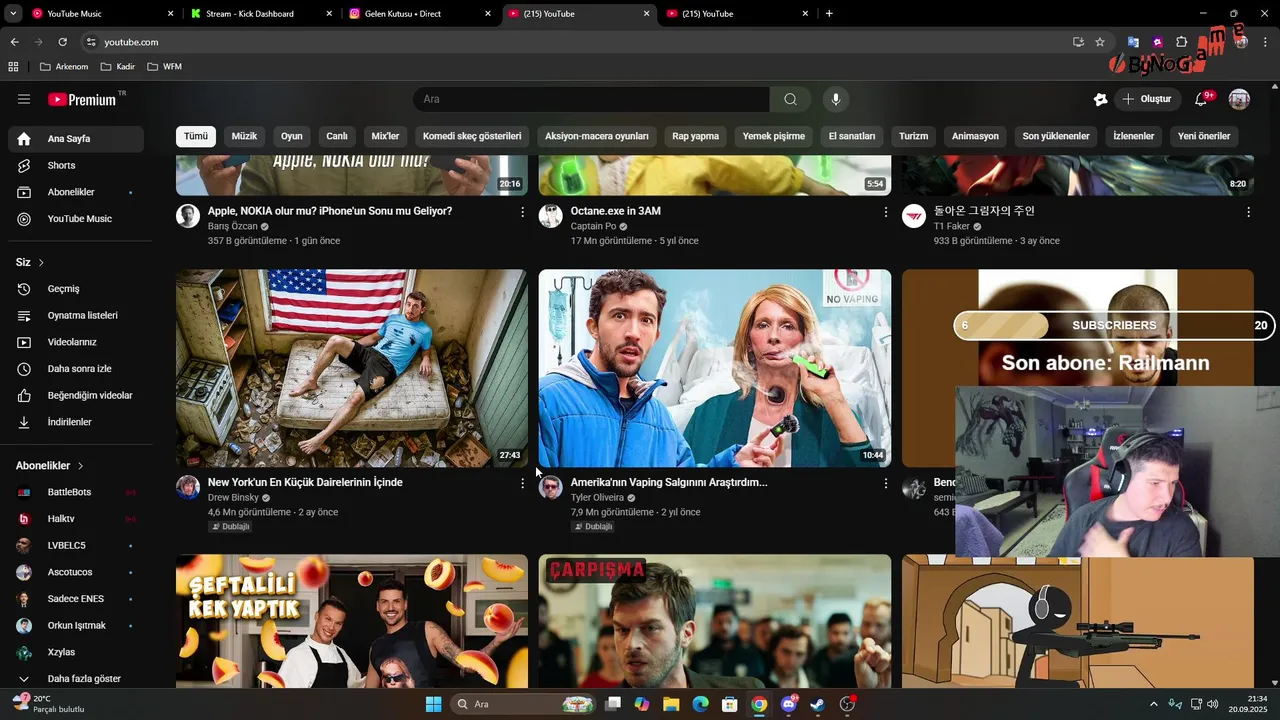The width and height of the screenshot is (1280, 720).
Task: Open Videolarınız page
Action: [76, 342]
